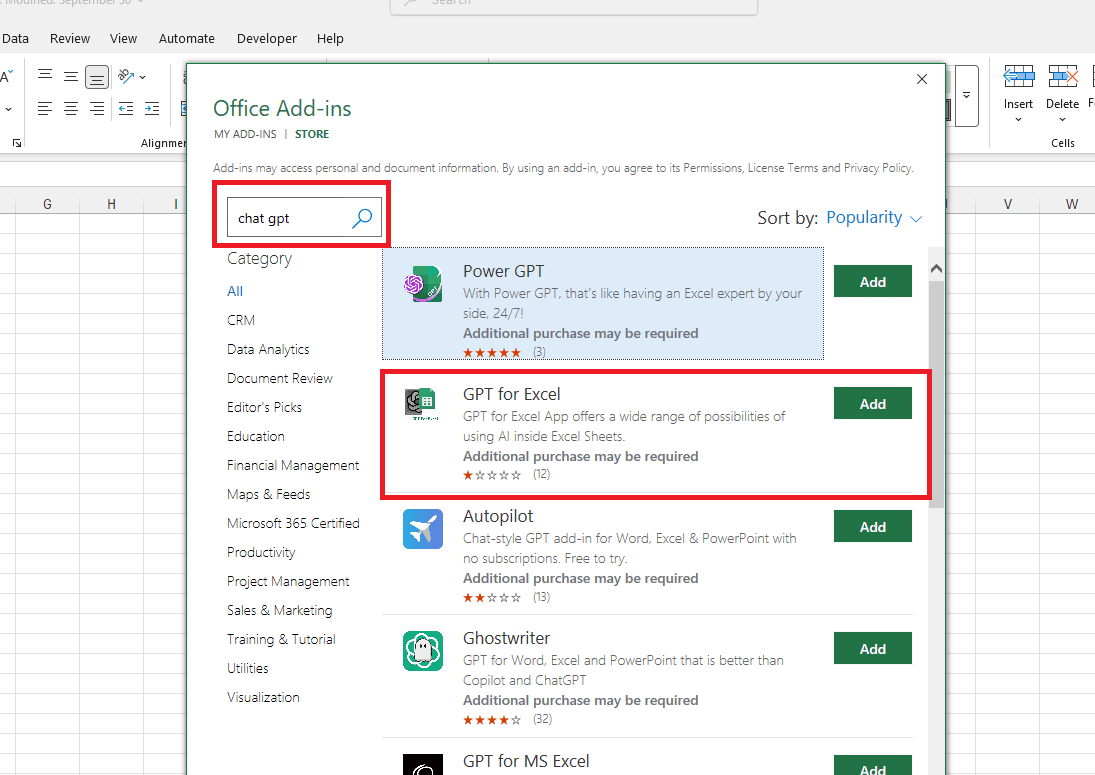Viewport: 1095px width, 775px height.
Task: Select Middle Align in the ribbon
Action: (71, 76)
